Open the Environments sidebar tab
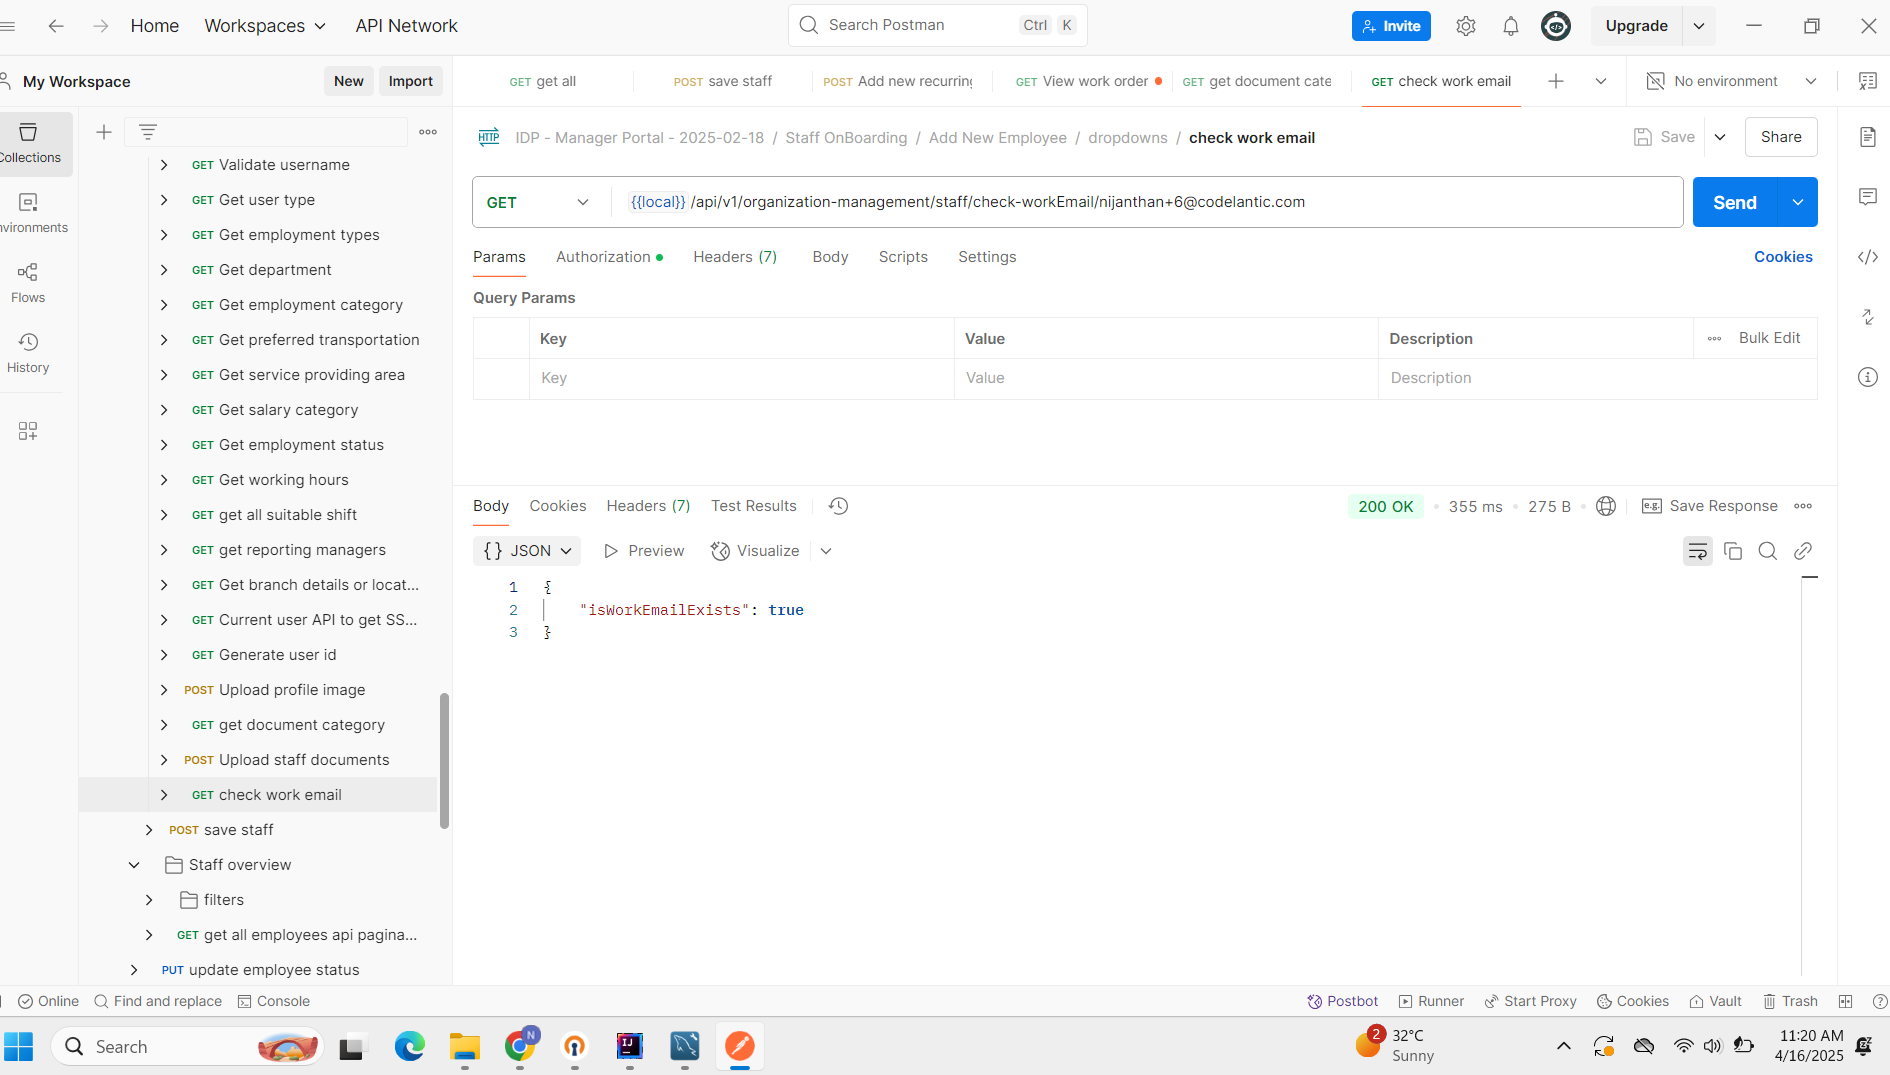Viewport: 1890px width, 1075px height. pos(30,214)
